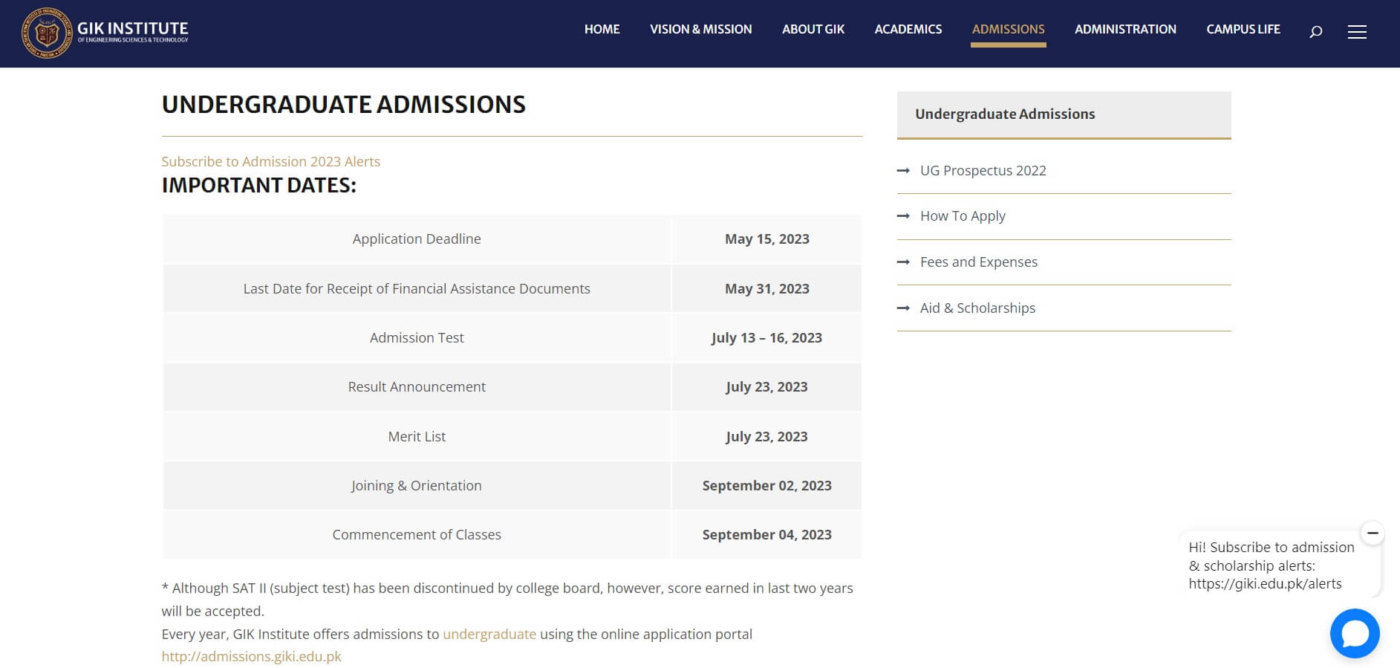Open the ABOUT GIK menu item

point(813,29)
